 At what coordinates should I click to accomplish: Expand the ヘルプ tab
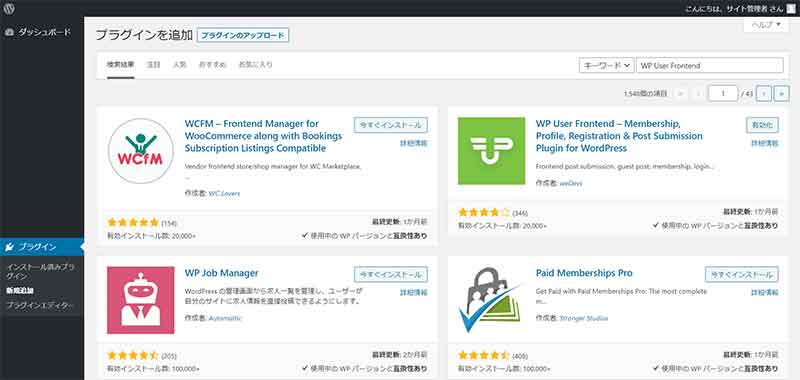click(766, 24)
